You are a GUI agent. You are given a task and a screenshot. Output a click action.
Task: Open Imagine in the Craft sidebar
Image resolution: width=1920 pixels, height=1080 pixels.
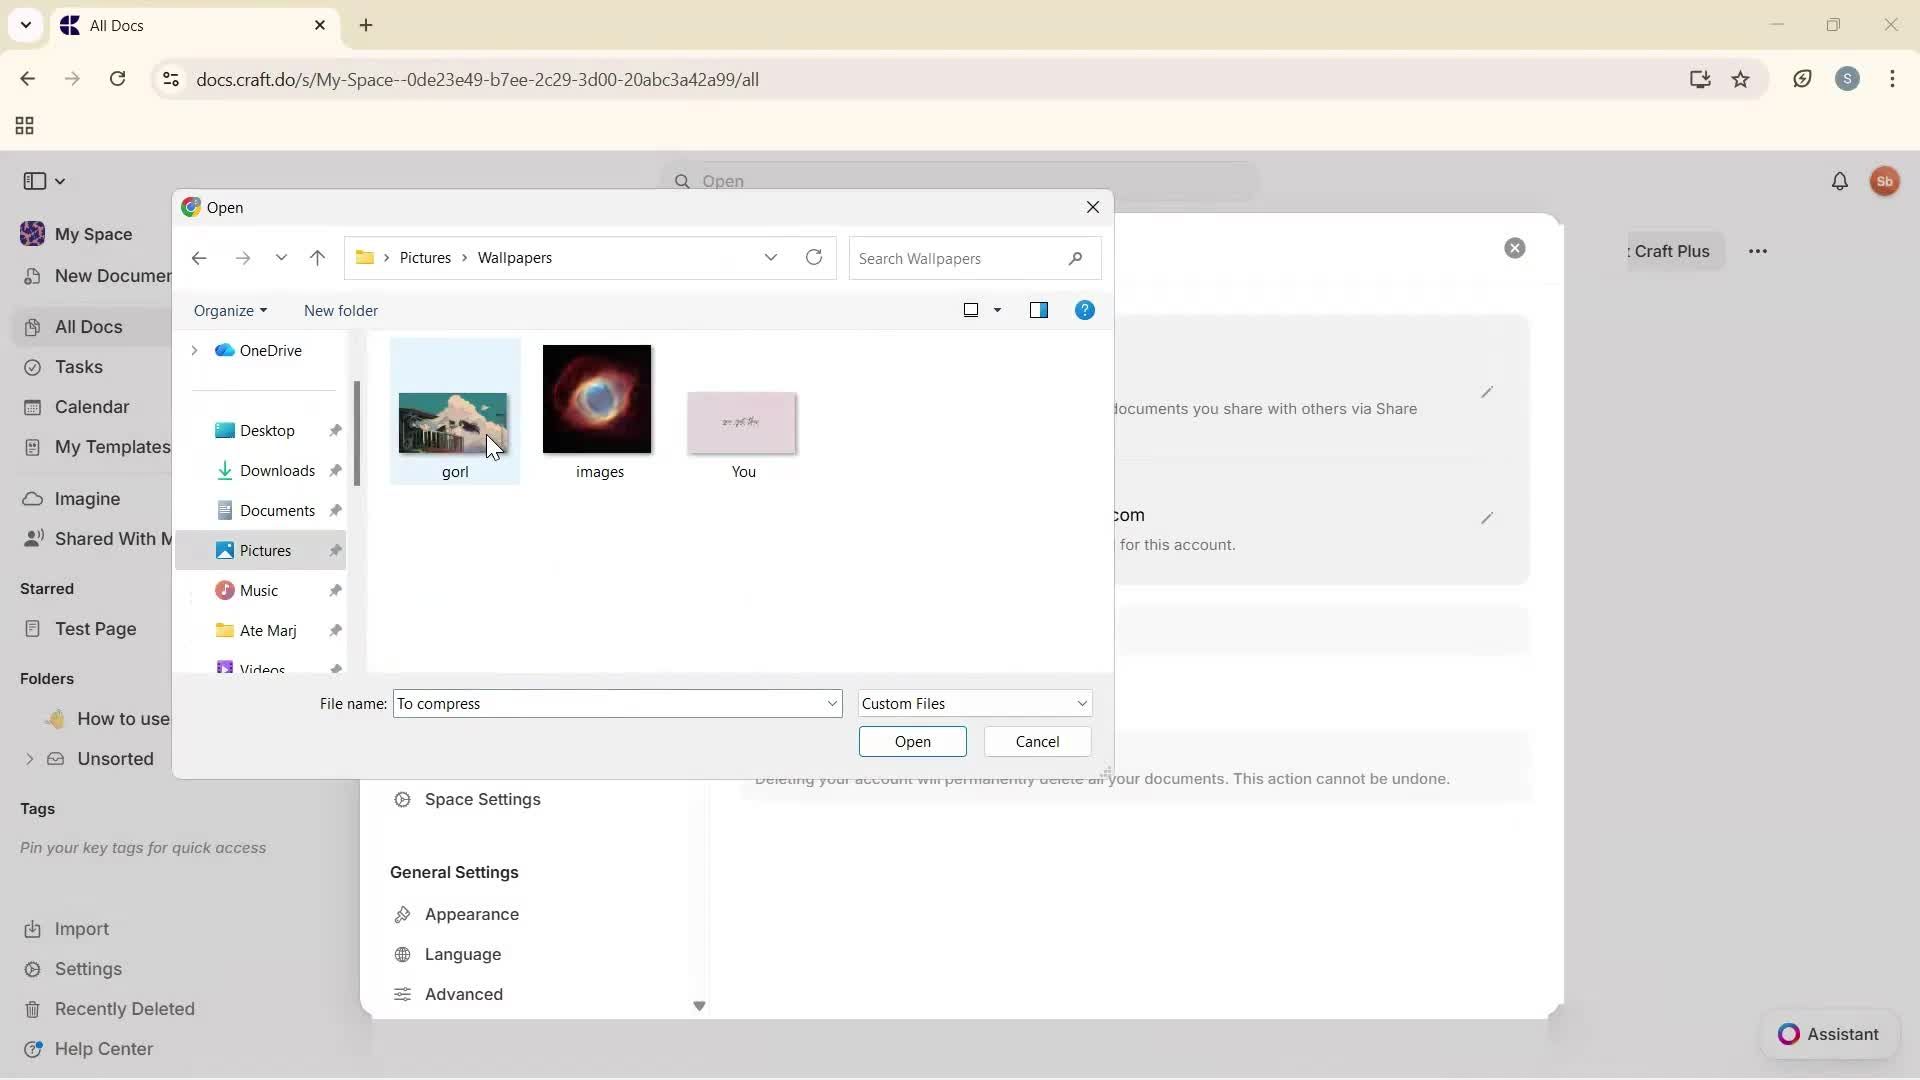[86, 498]
